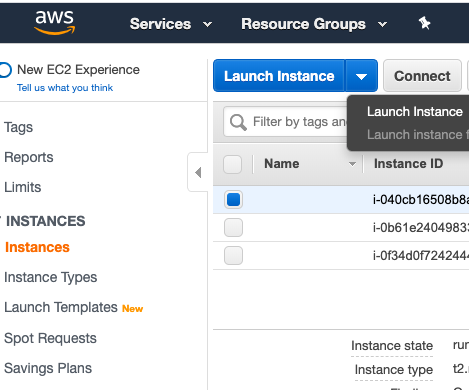Click the search magnifier icon
This screenshot has width=469, height=390.
tap(238, 122)
